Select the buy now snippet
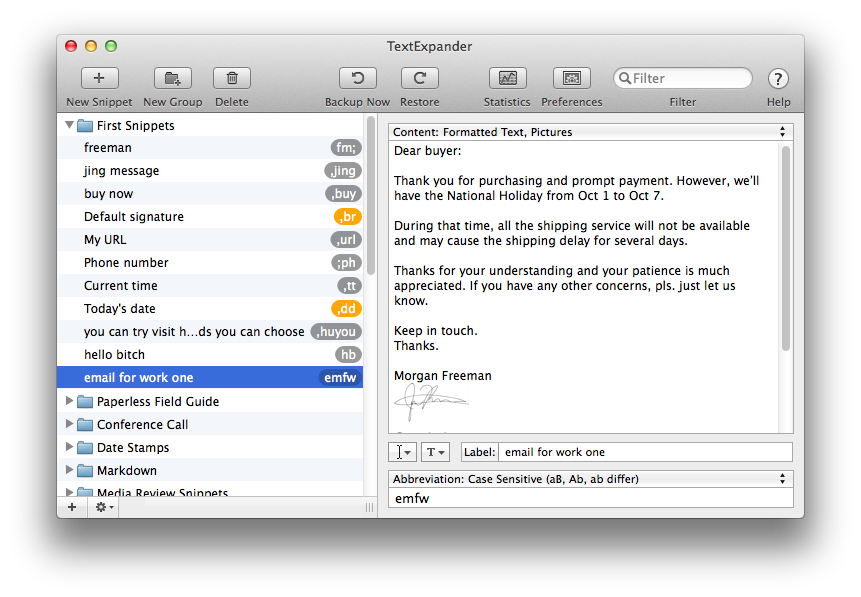Image resolution: width=861 pixels, height=597 pixels. [210, 194]
